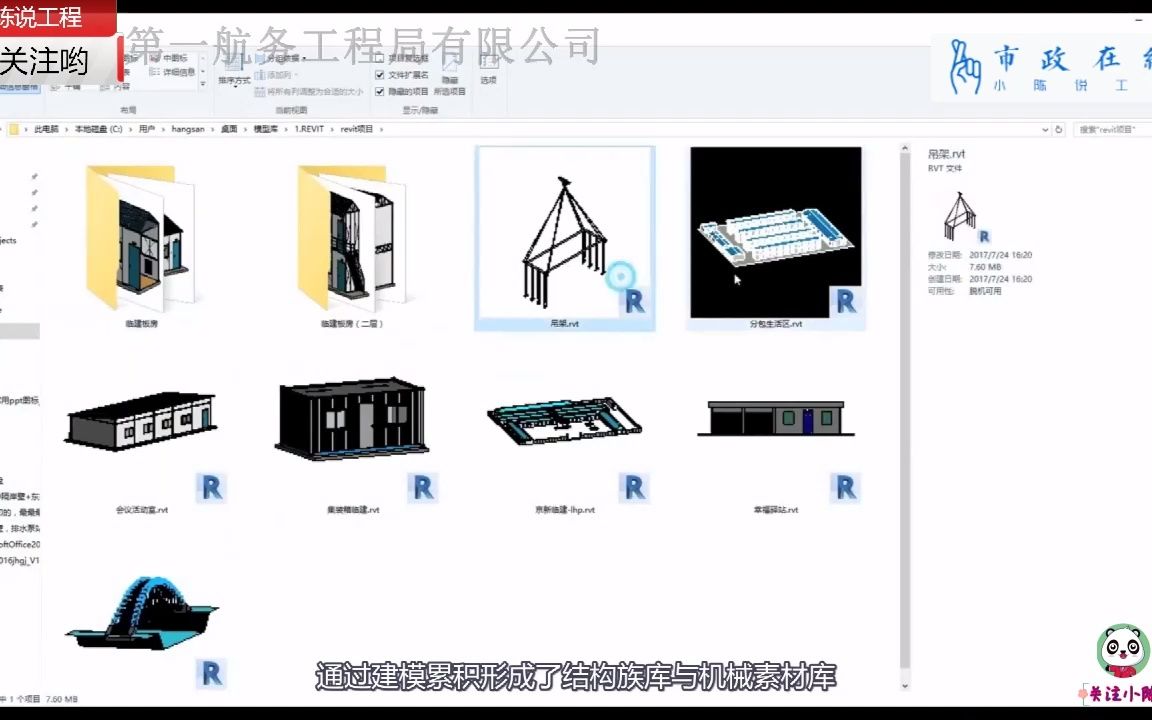Click the file list scrollbar up arrow

pos(905,149)
